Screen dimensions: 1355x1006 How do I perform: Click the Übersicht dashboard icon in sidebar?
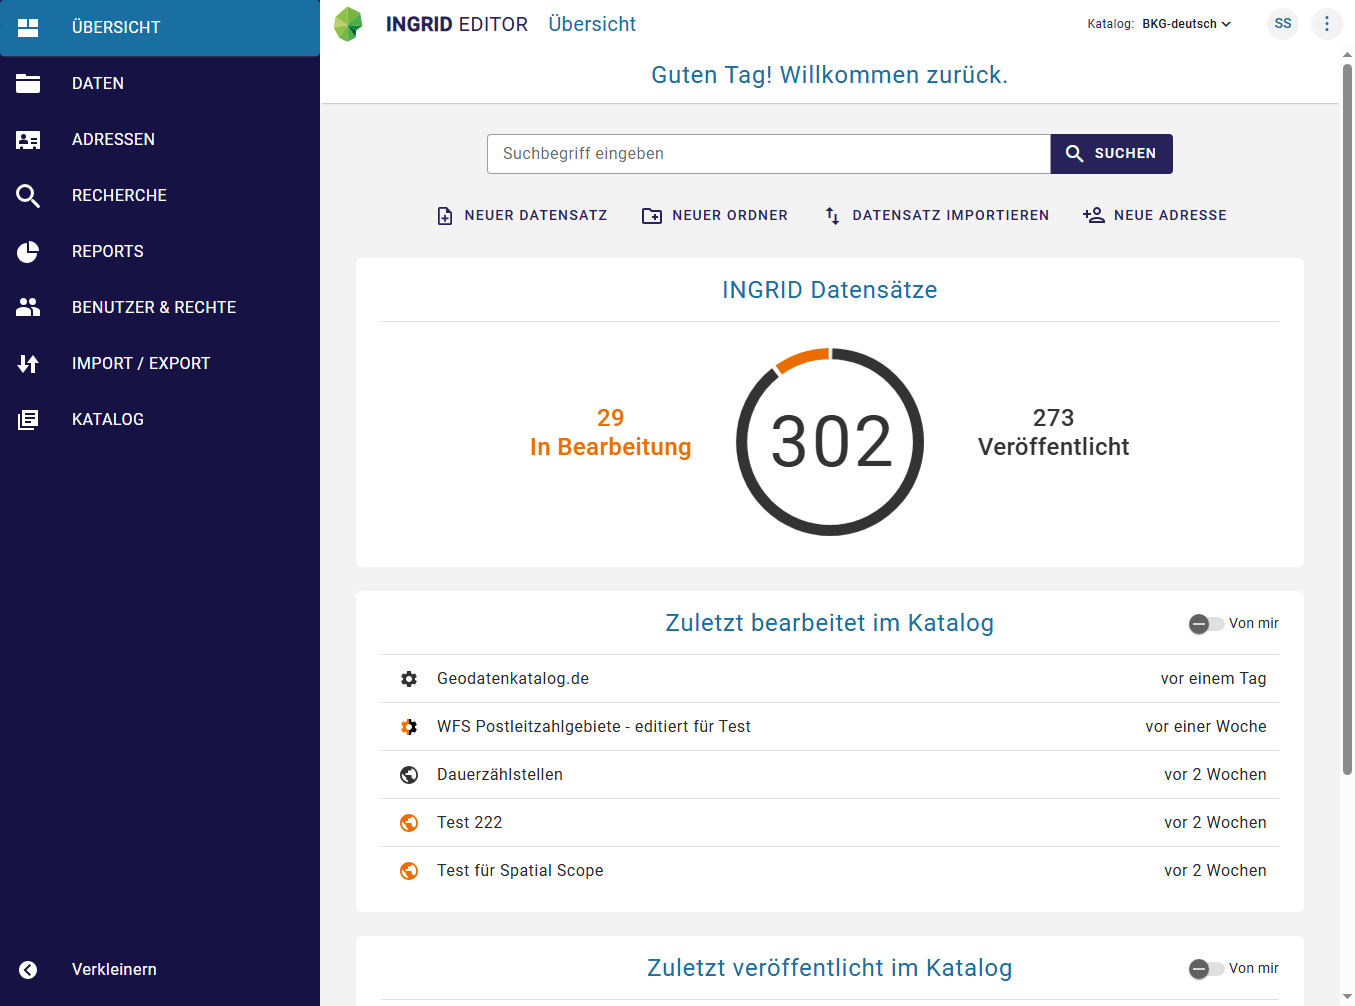[28, 28]
